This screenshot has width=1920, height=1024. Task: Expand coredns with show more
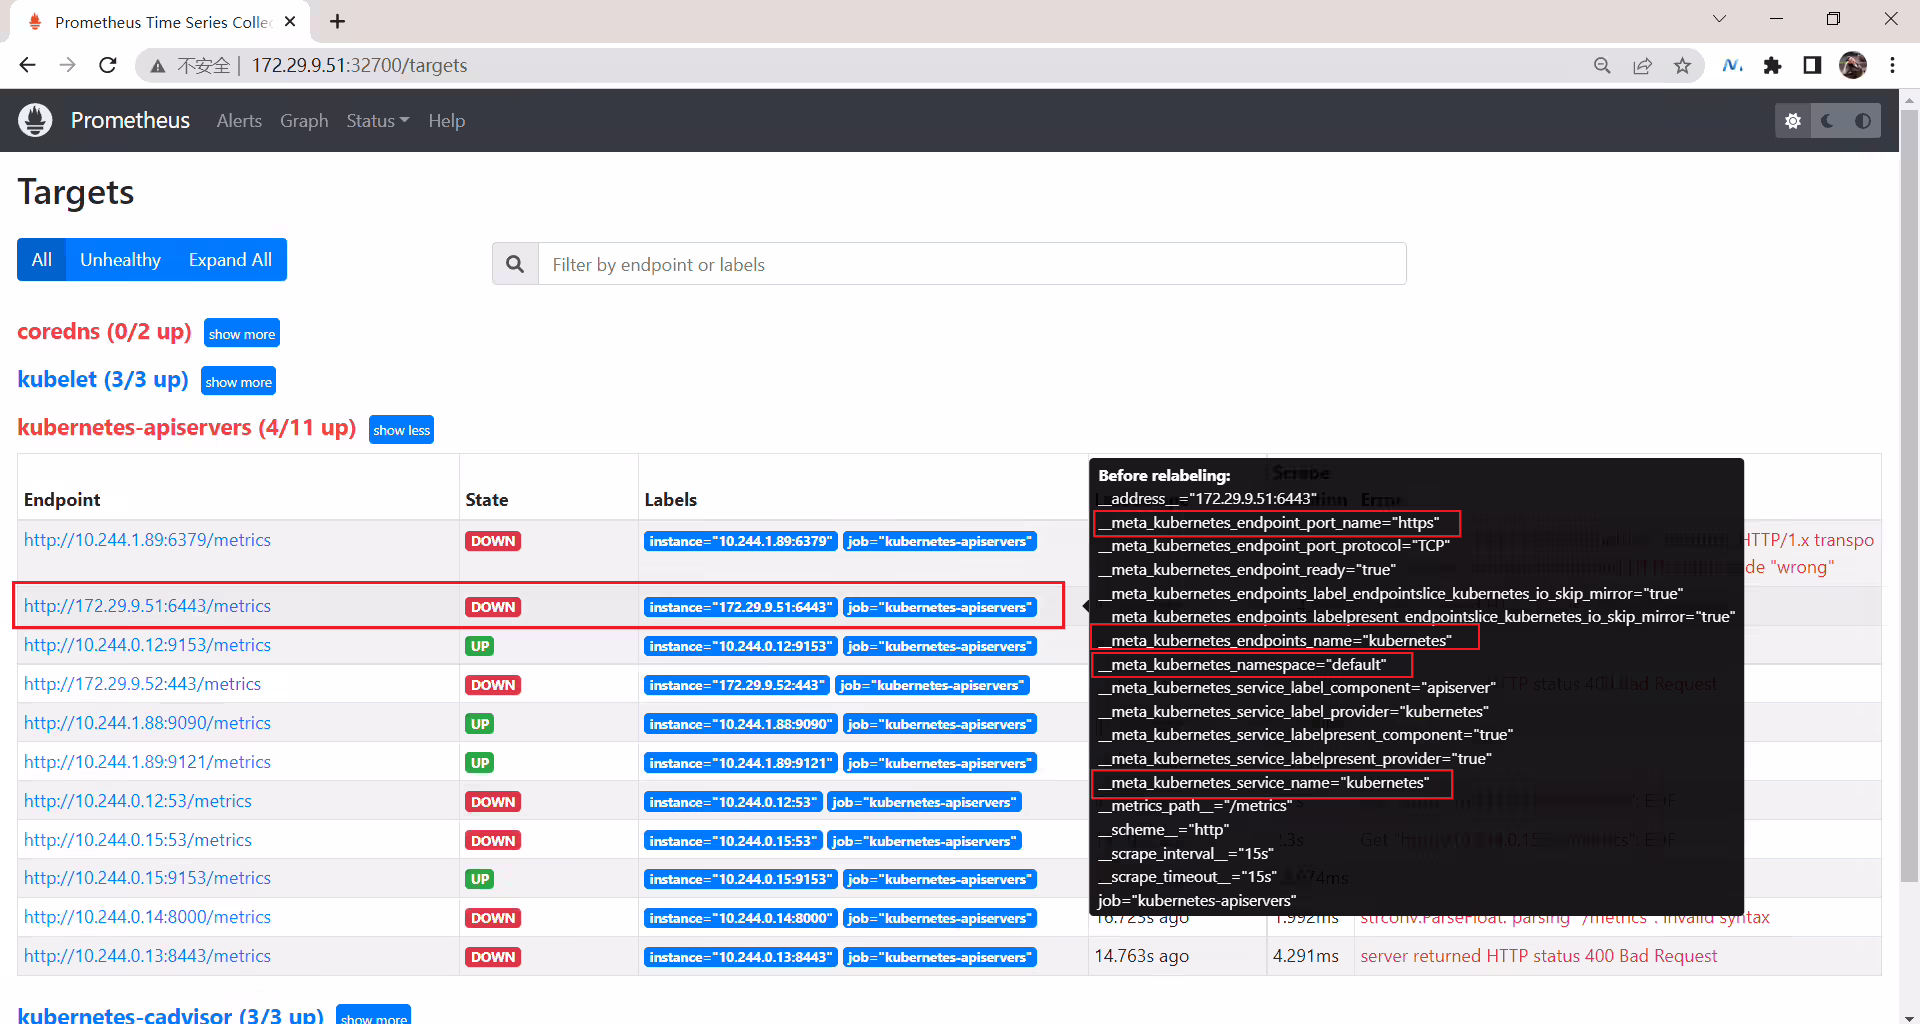pyautogui.click(x=241, y=333)
